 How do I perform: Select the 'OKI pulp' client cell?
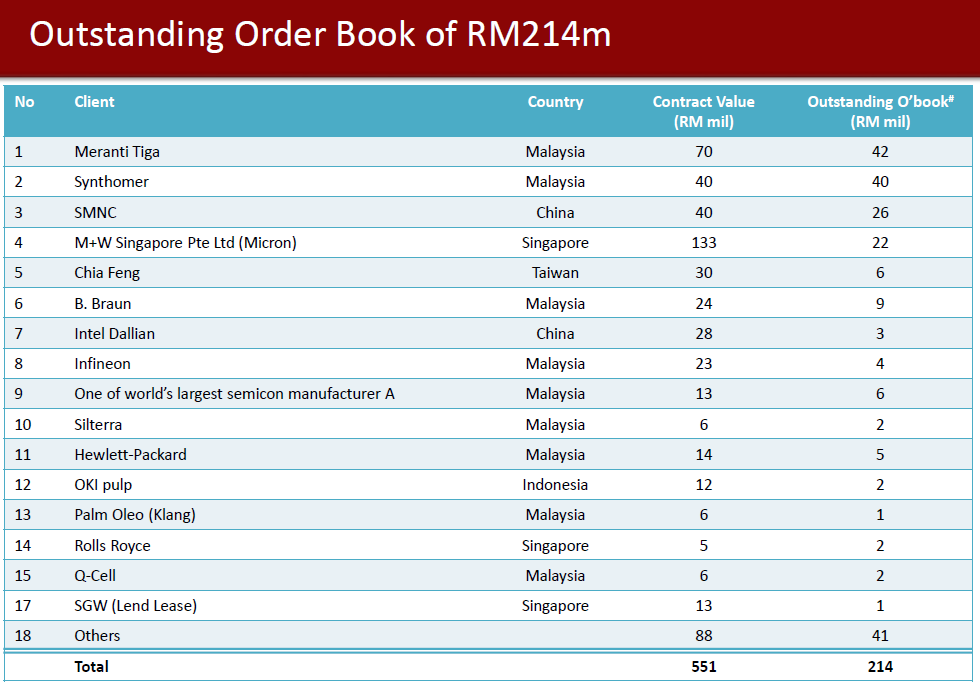click(x=103, y=485)
